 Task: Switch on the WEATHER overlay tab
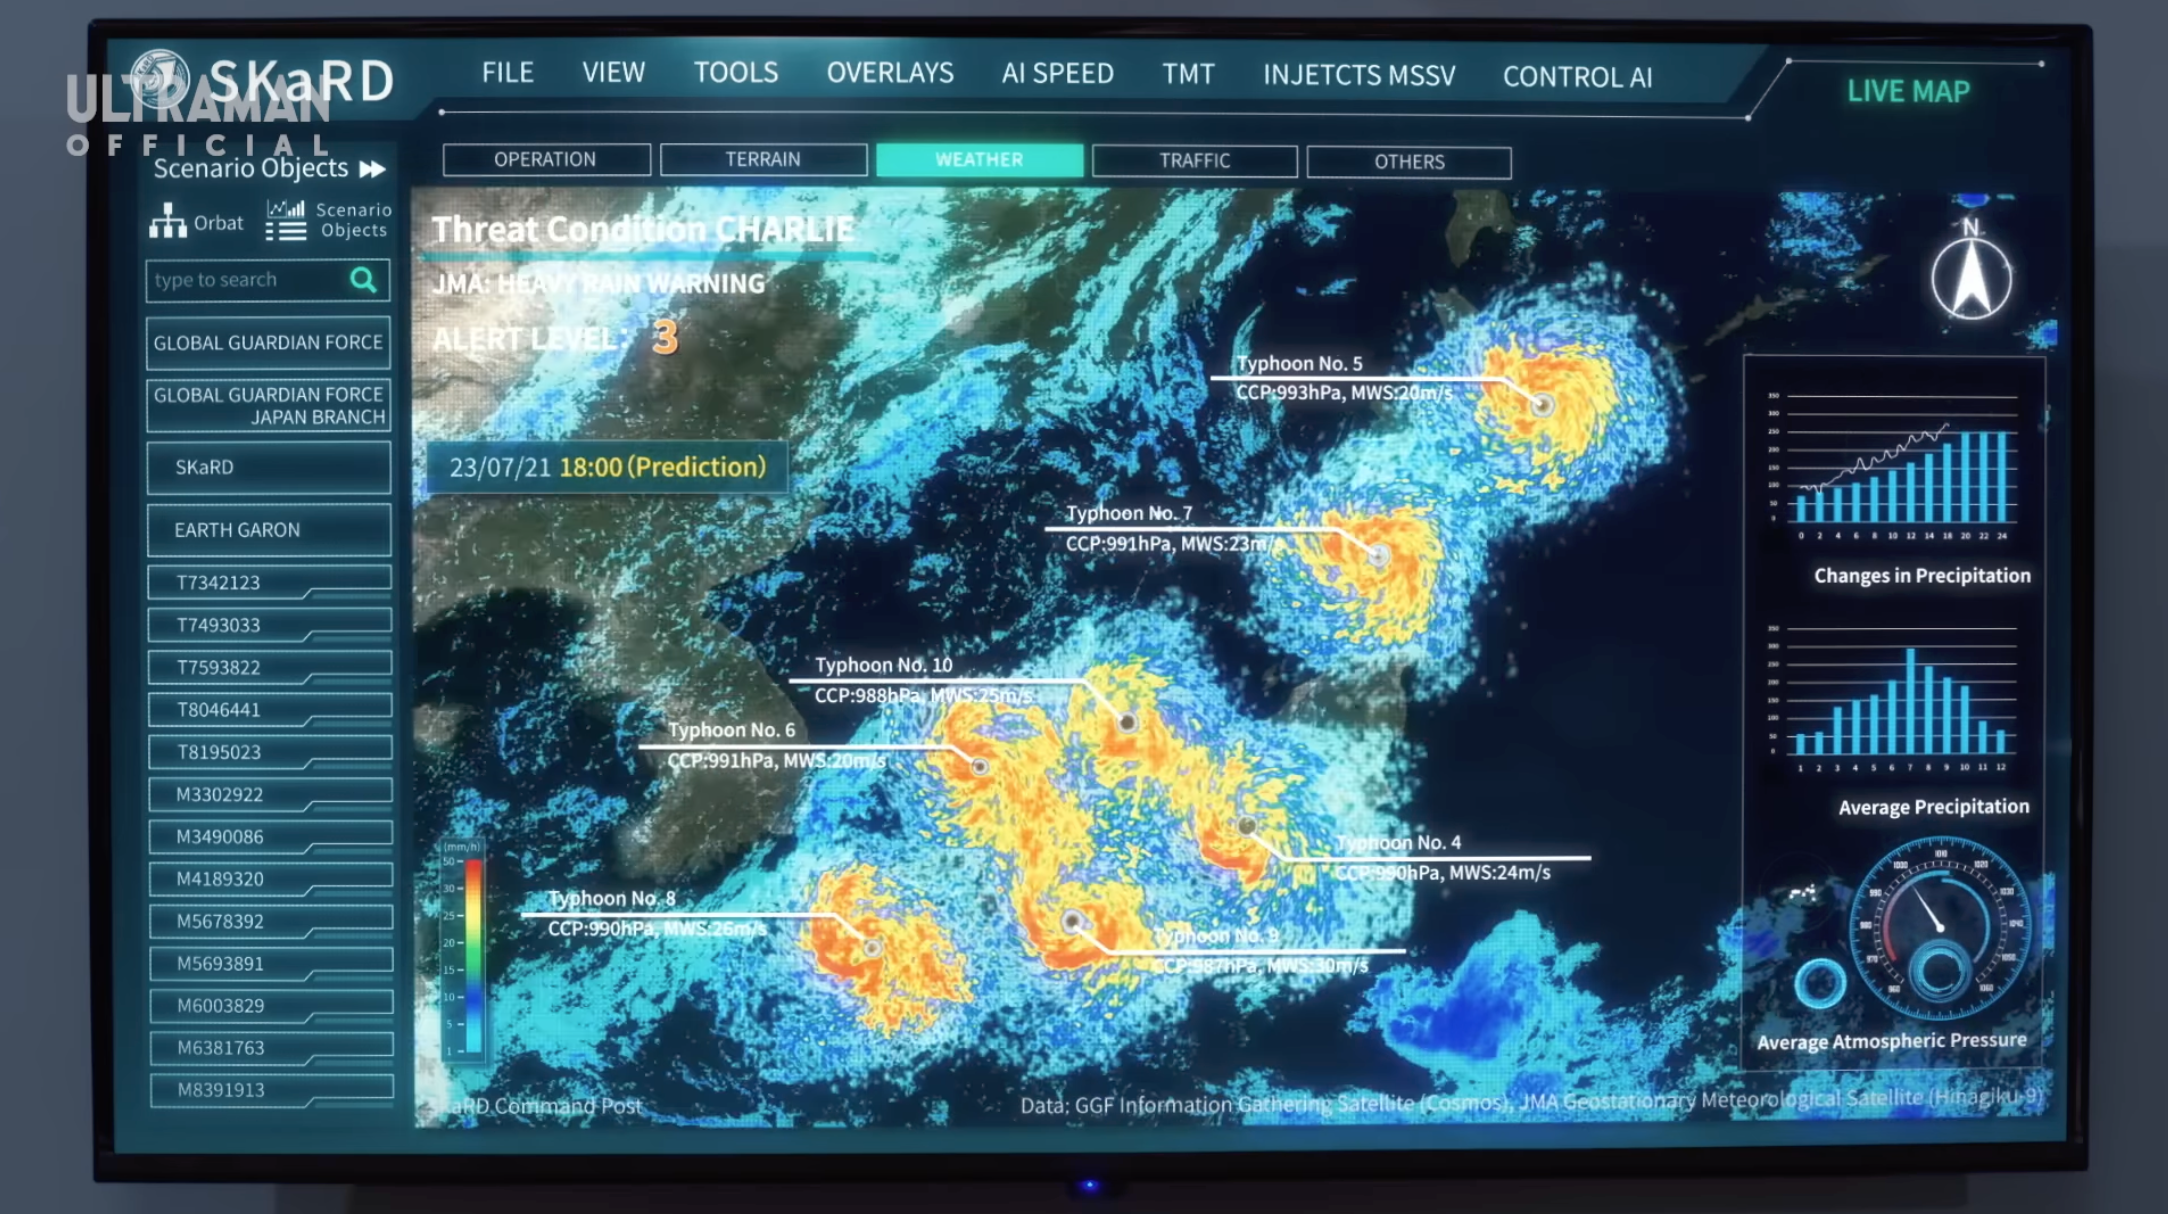979,160
